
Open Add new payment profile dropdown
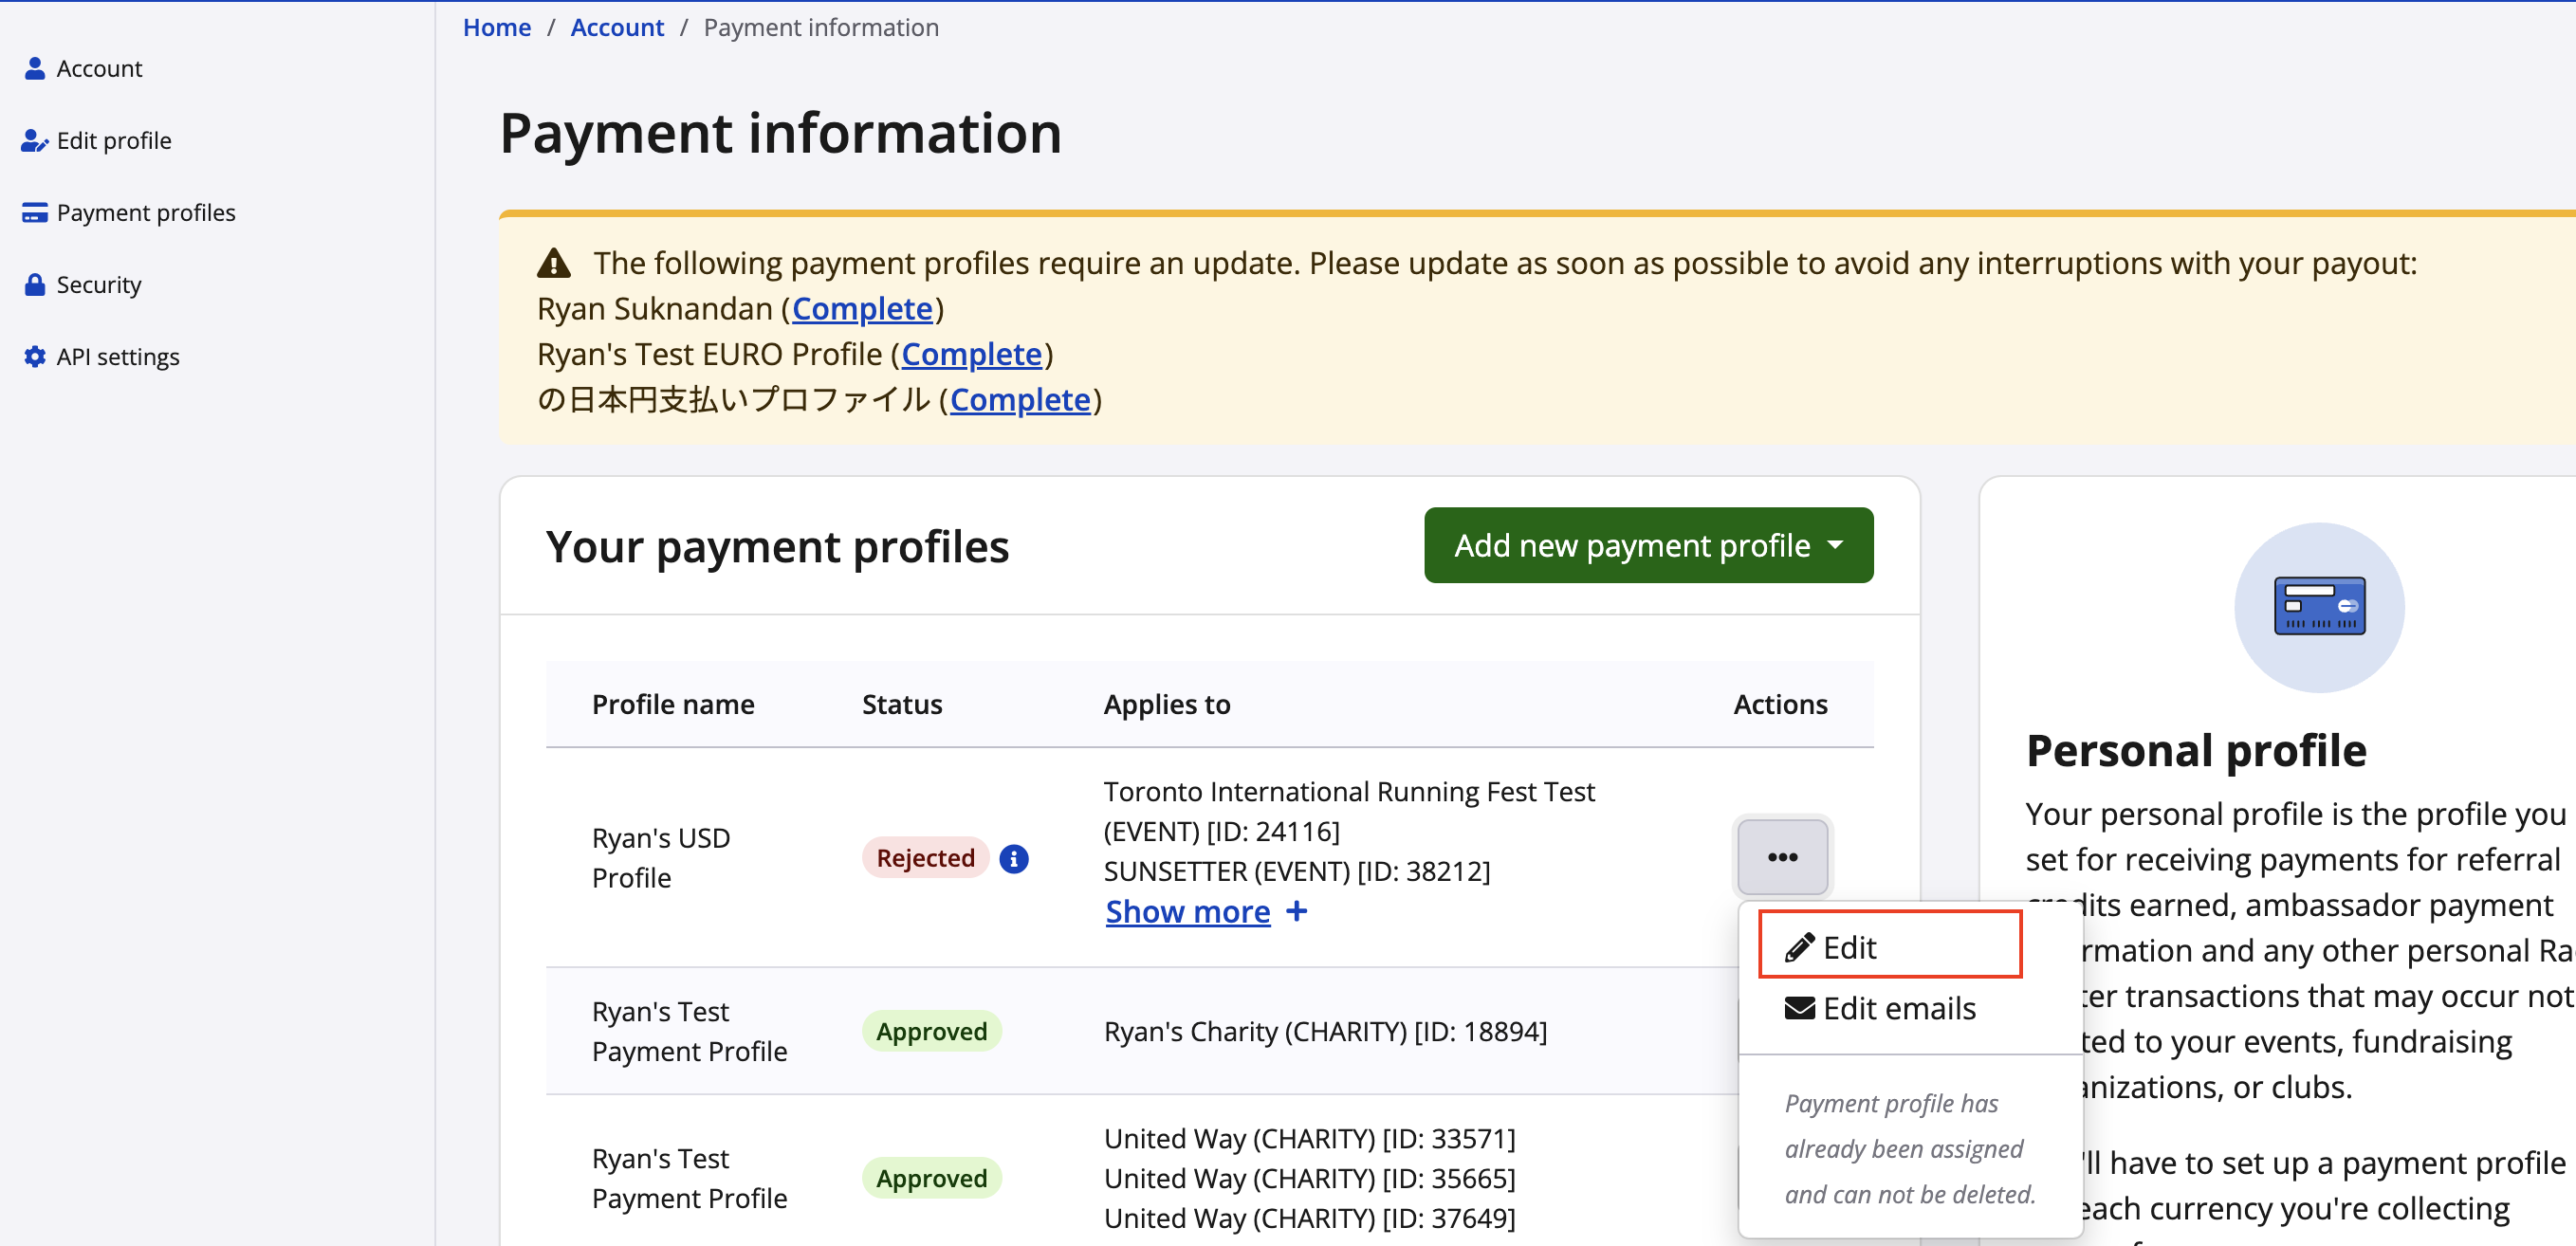point(1648,545)
